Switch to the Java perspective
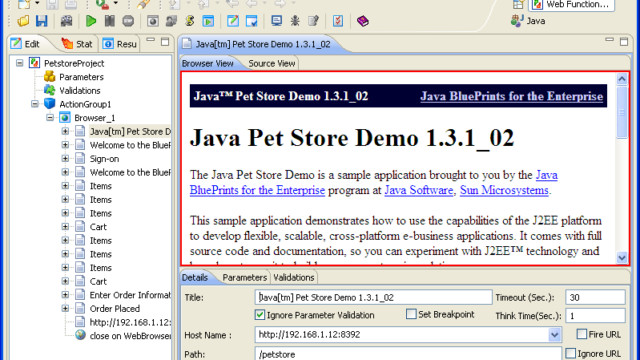 [528, 20]
